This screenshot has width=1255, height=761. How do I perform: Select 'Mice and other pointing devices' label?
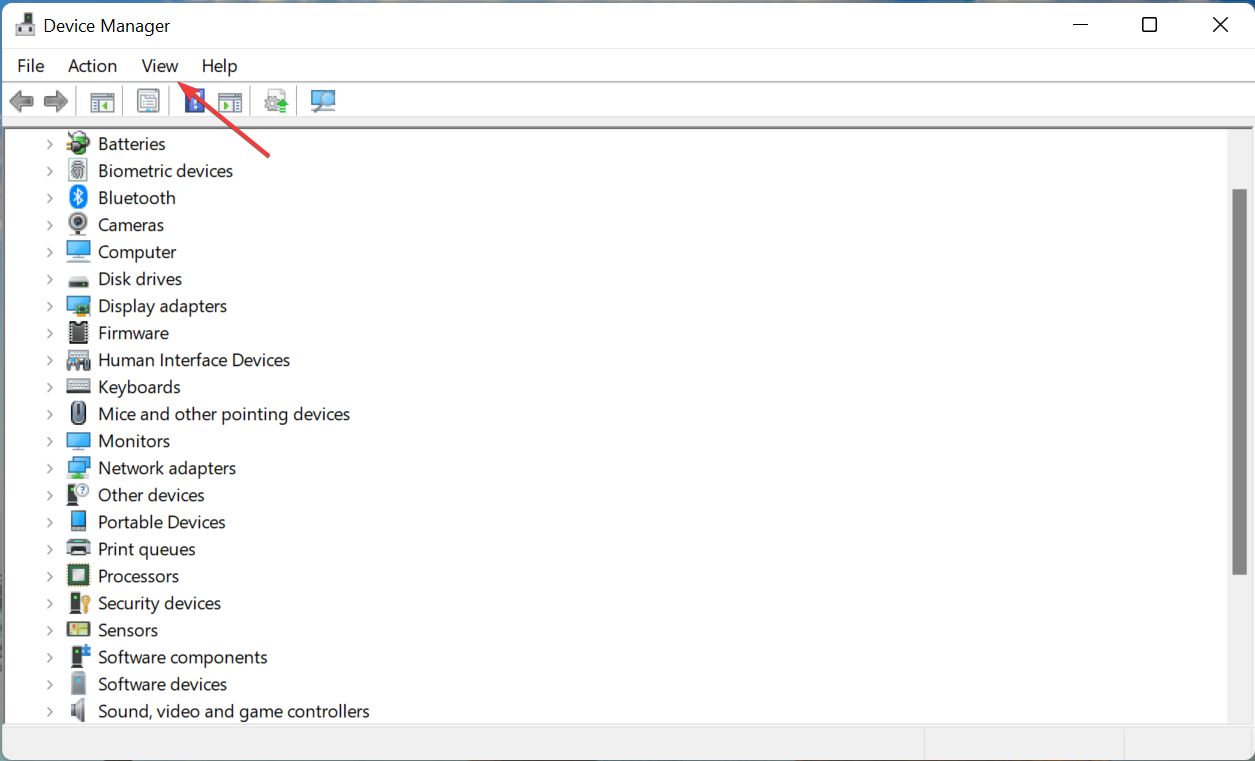click(224, 414)
